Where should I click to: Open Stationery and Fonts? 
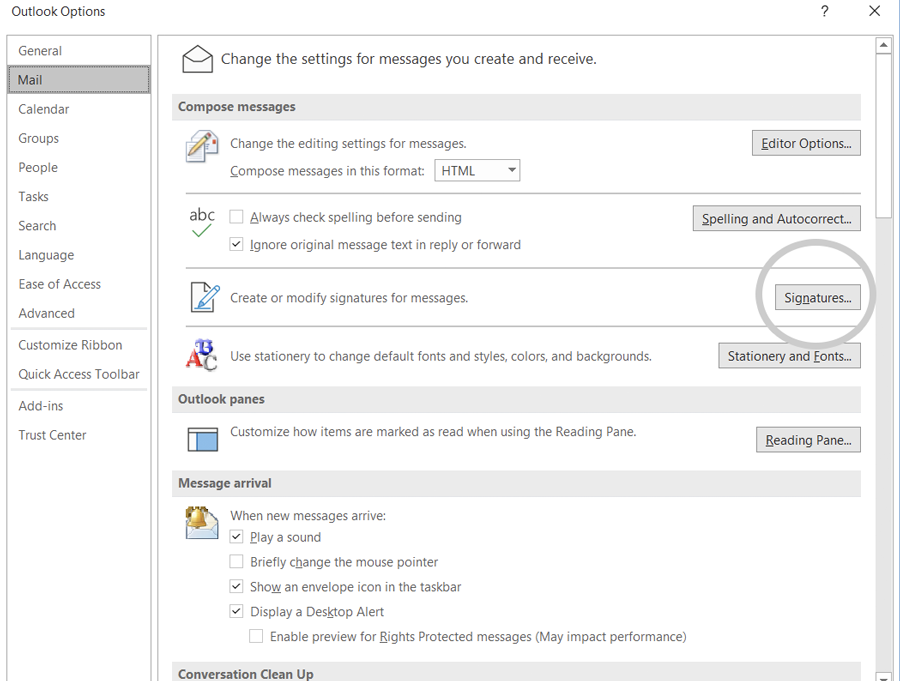pyautogui.click(x=790, y=356)
